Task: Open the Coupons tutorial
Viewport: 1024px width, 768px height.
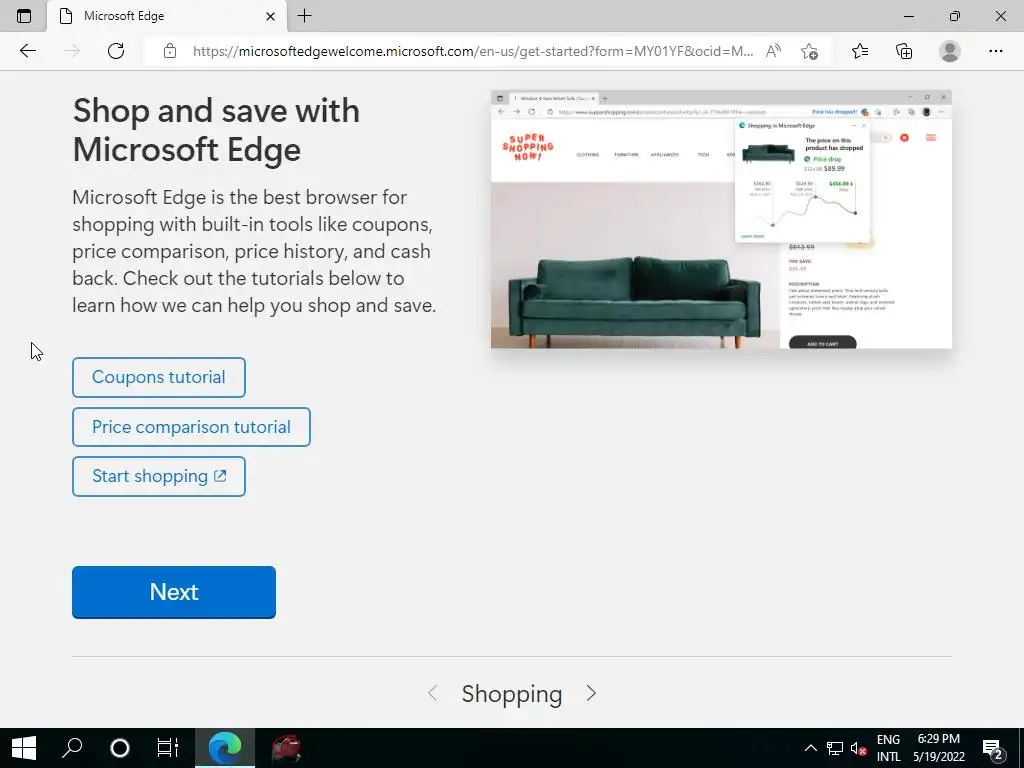Action: coord(159,377)
